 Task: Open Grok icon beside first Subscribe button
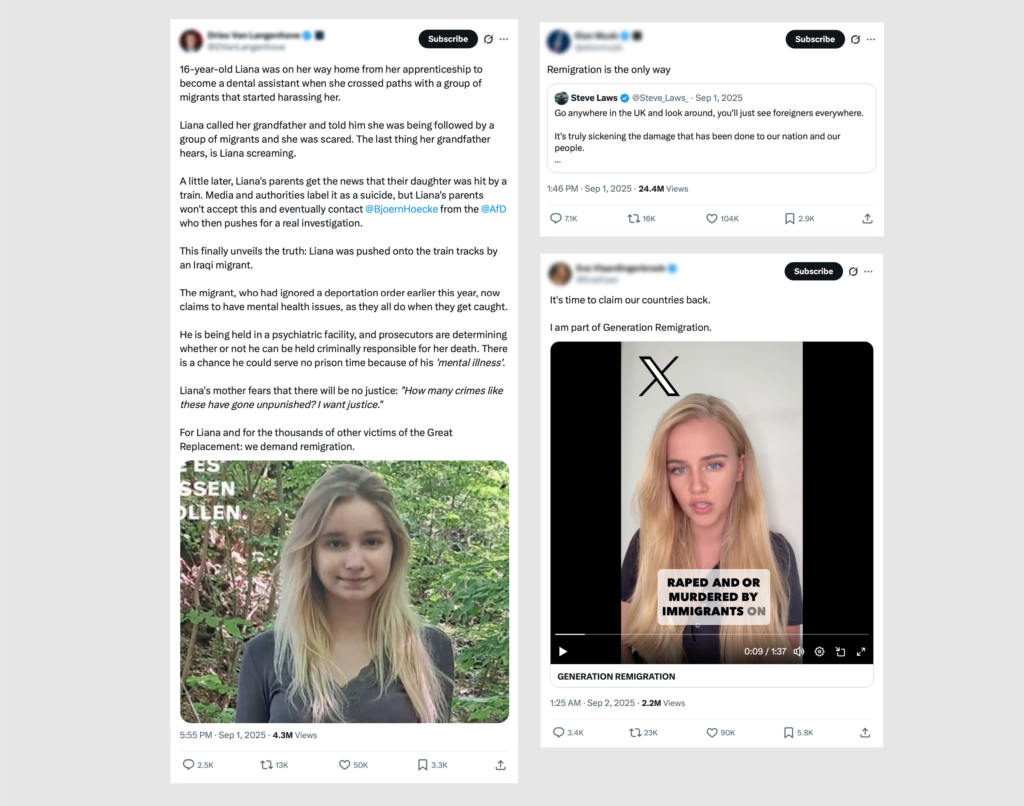[488, 39]
